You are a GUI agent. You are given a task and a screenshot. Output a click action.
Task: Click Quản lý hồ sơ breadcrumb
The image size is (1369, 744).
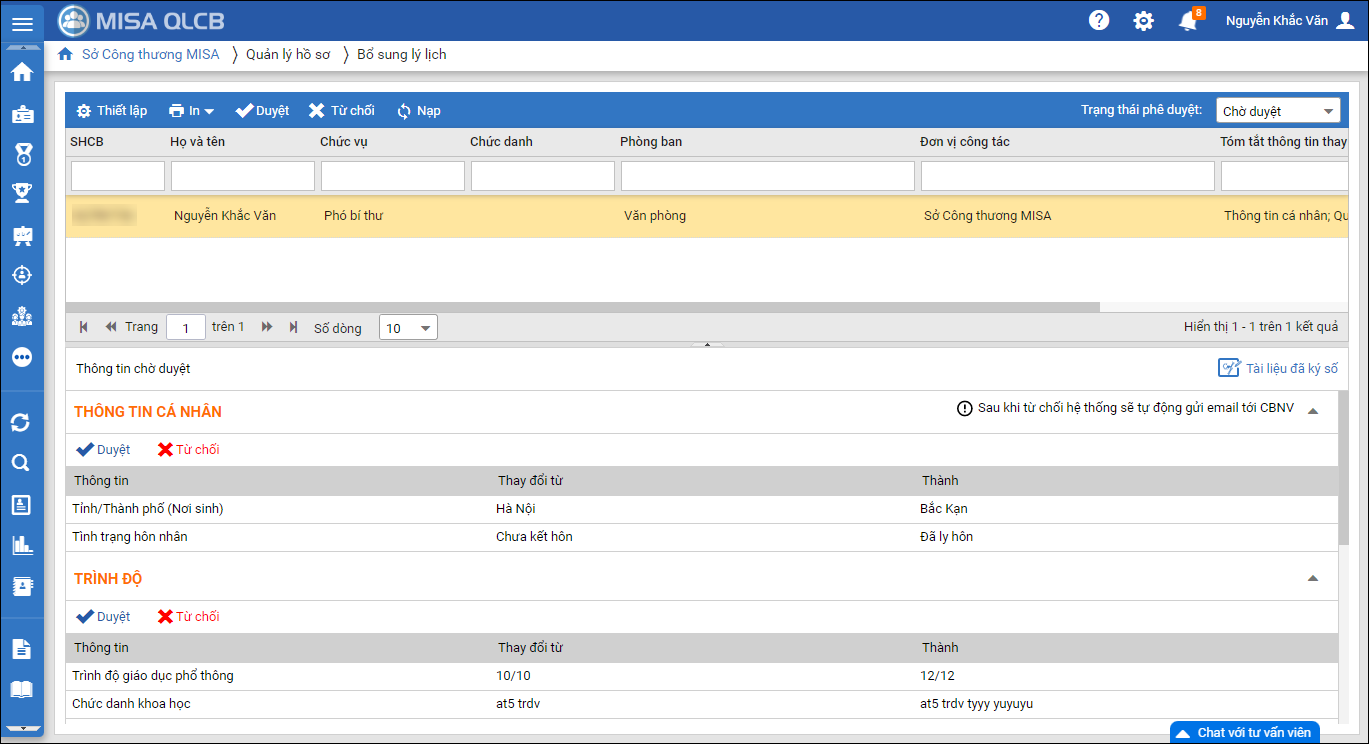(288, 55)
